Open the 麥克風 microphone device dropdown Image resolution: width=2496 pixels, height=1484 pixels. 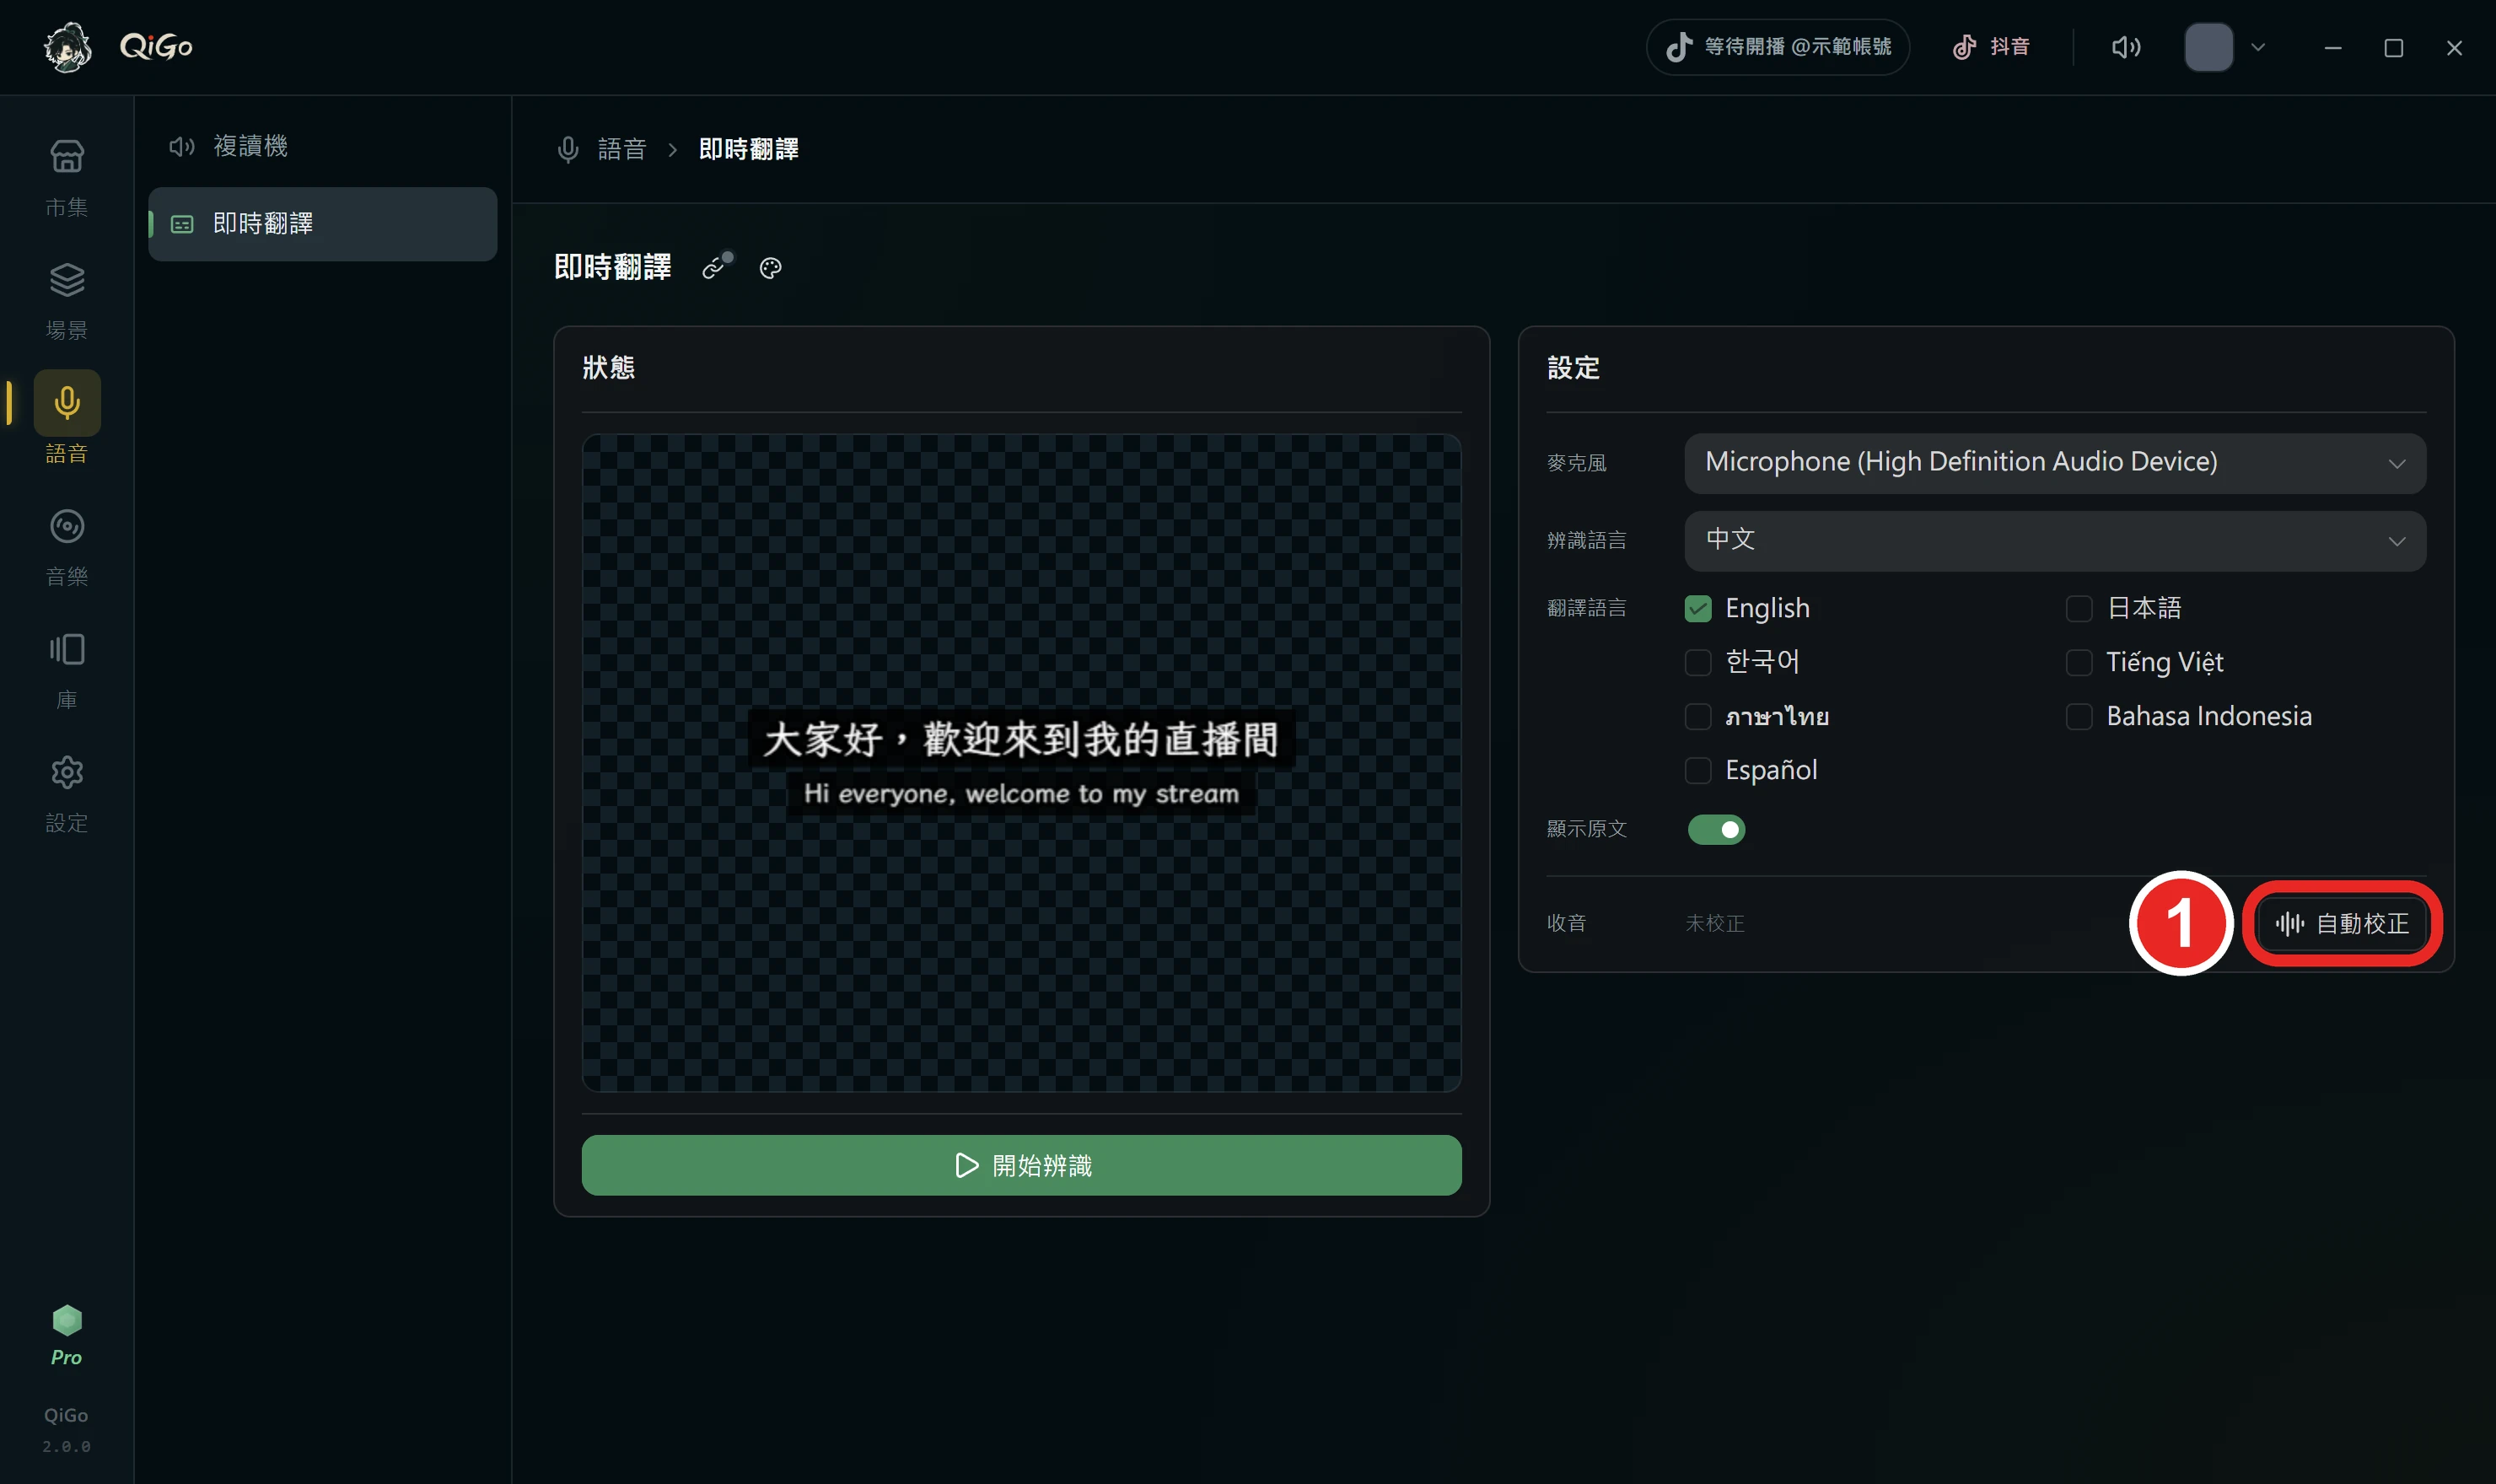click(x=2055, y=463)
